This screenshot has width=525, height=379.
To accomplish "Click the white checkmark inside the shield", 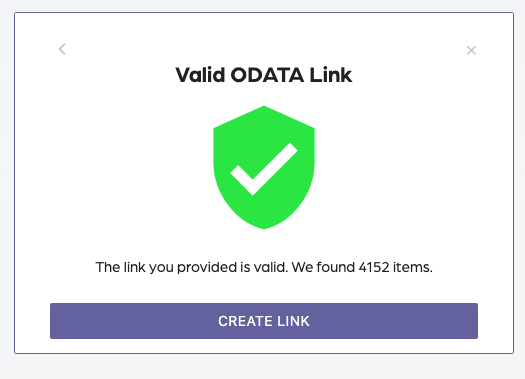I will point(264,169).
